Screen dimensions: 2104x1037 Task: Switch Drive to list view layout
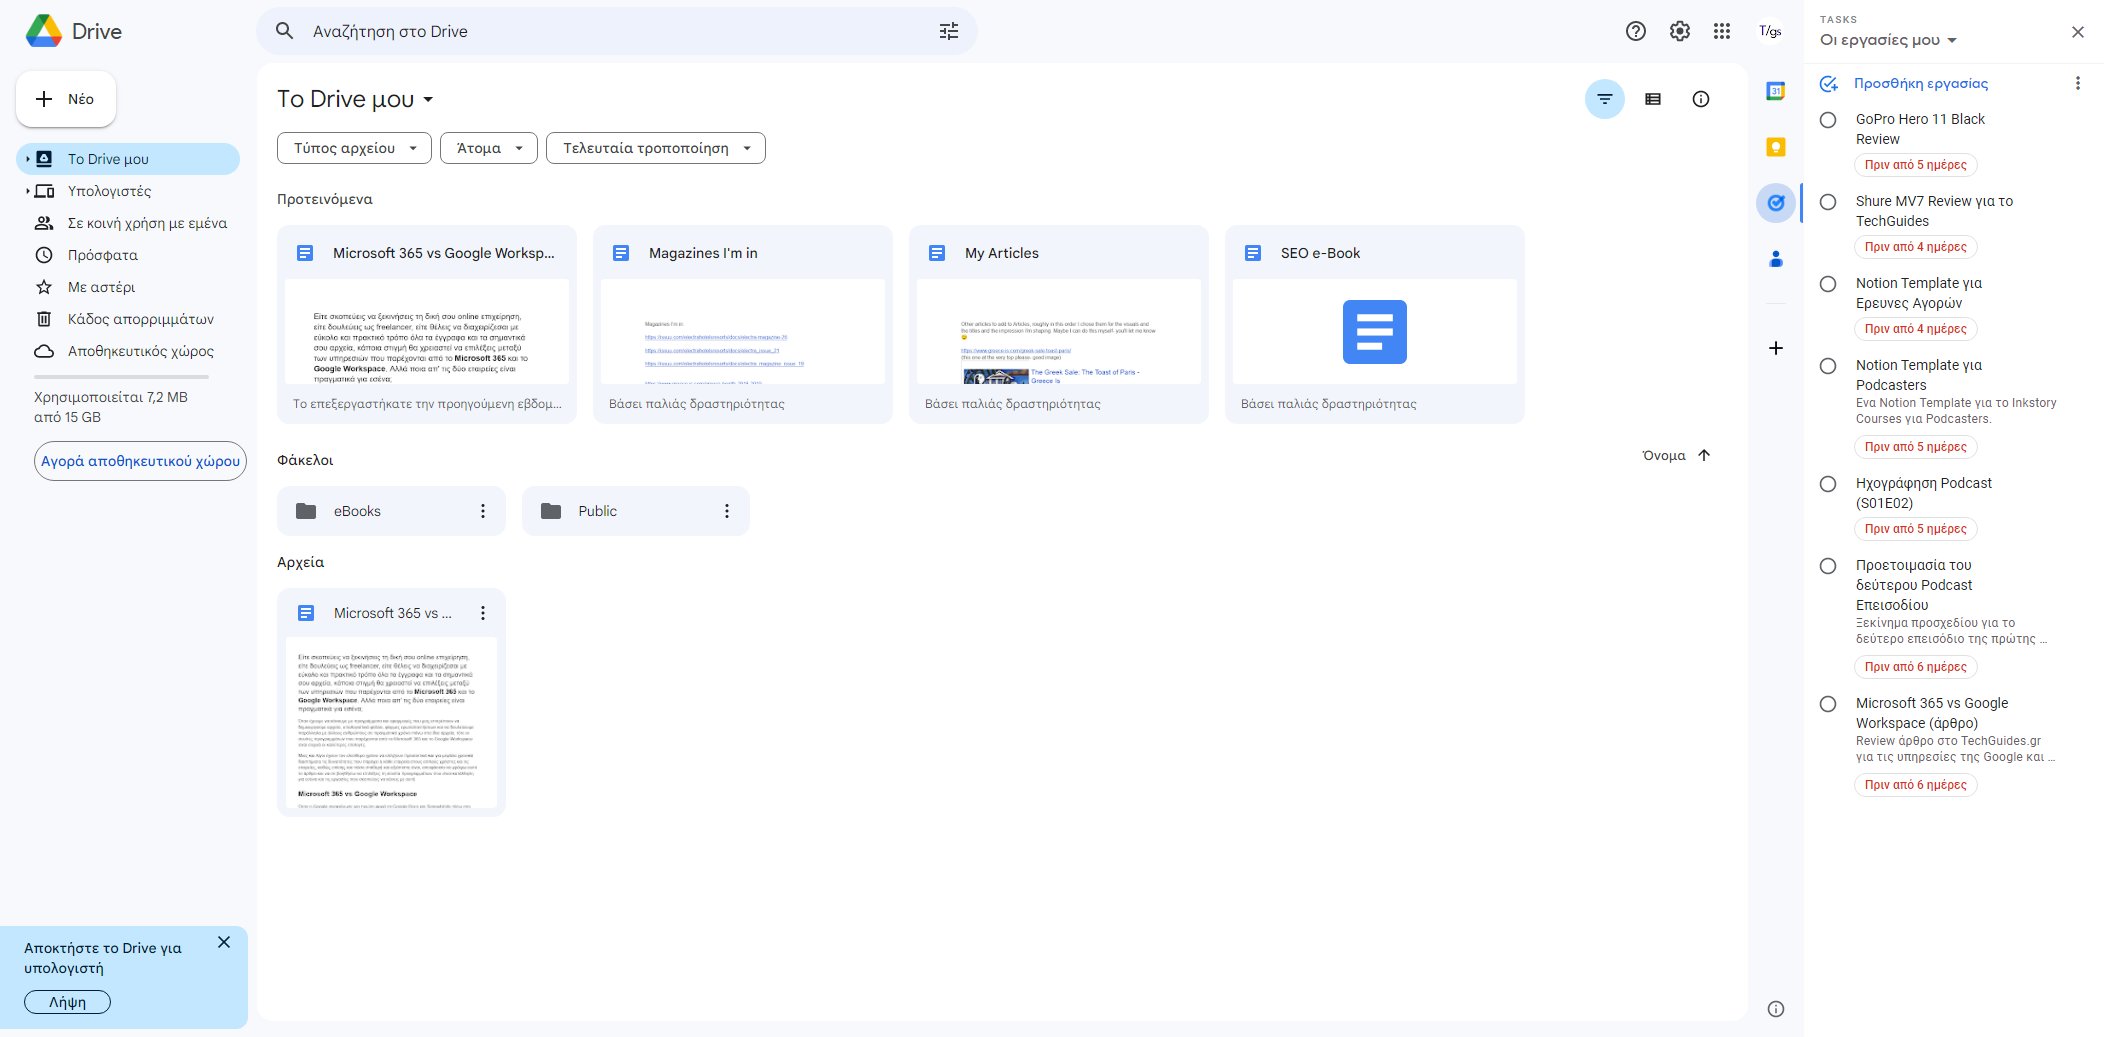point(1653,99)
